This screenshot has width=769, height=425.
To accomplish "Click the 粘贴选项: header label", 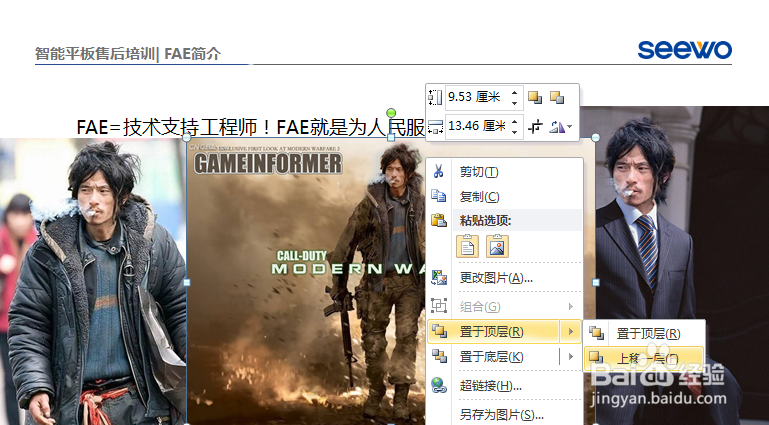I will 485,221.
